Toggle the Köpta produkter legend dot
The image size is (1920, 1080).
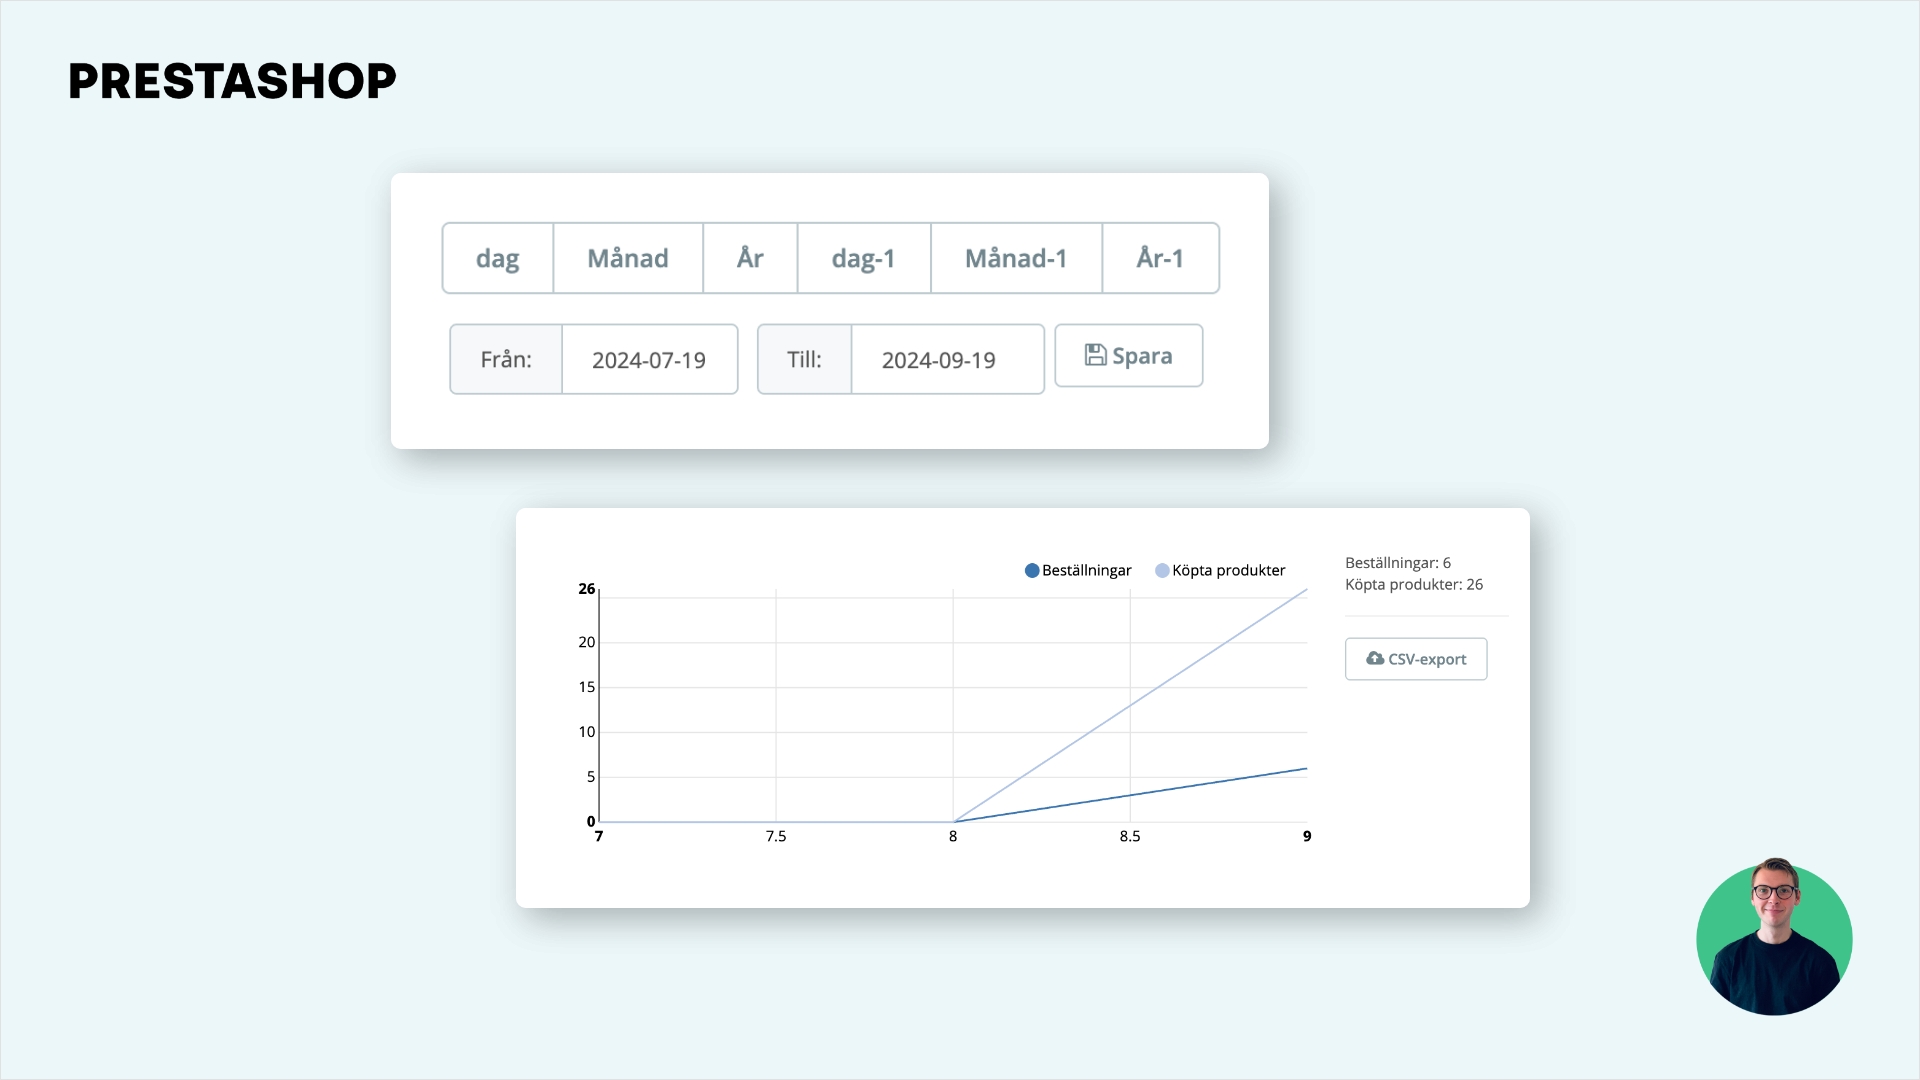(x=1162, y=570)
